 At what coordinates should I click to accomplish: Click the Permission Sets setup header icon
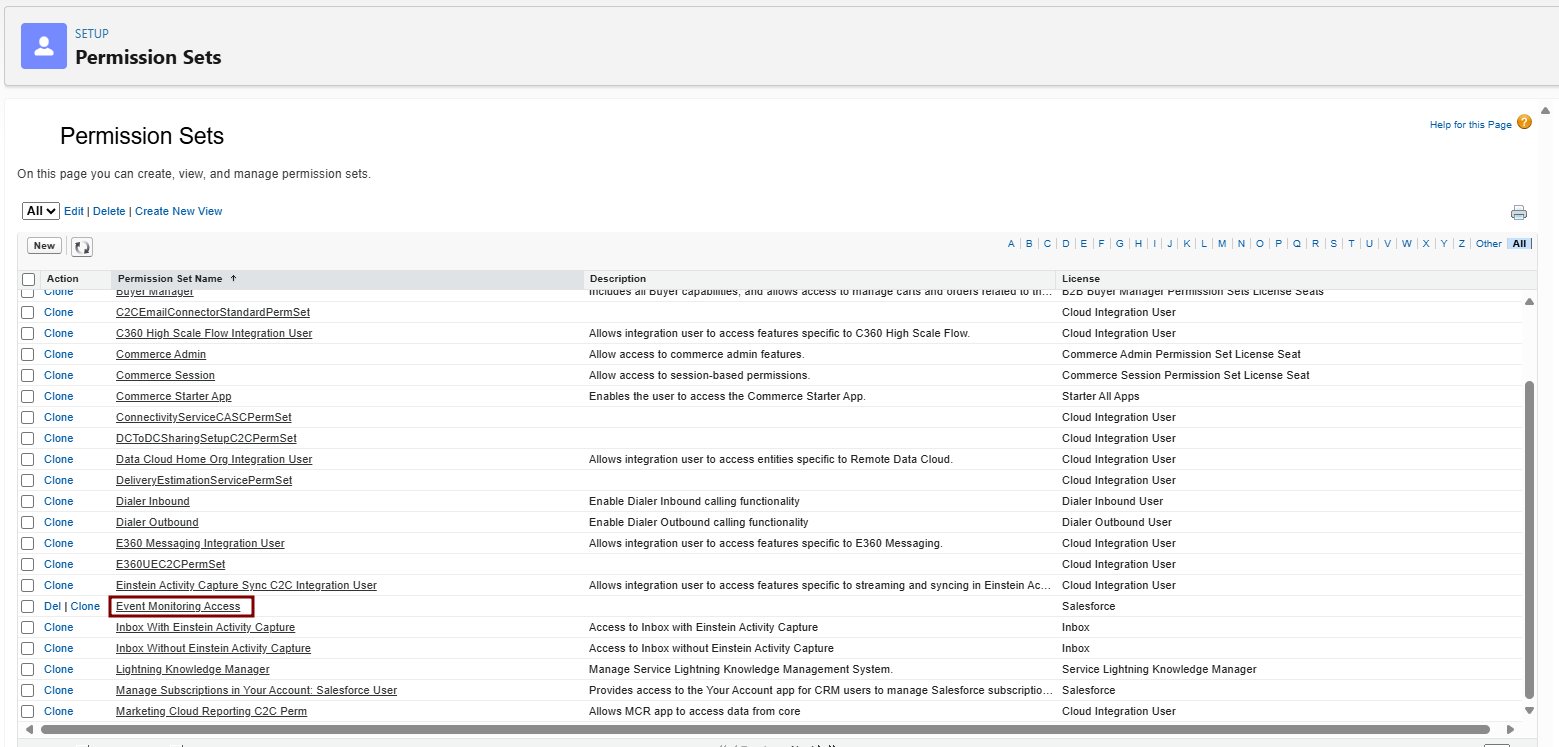click(44, 46)
